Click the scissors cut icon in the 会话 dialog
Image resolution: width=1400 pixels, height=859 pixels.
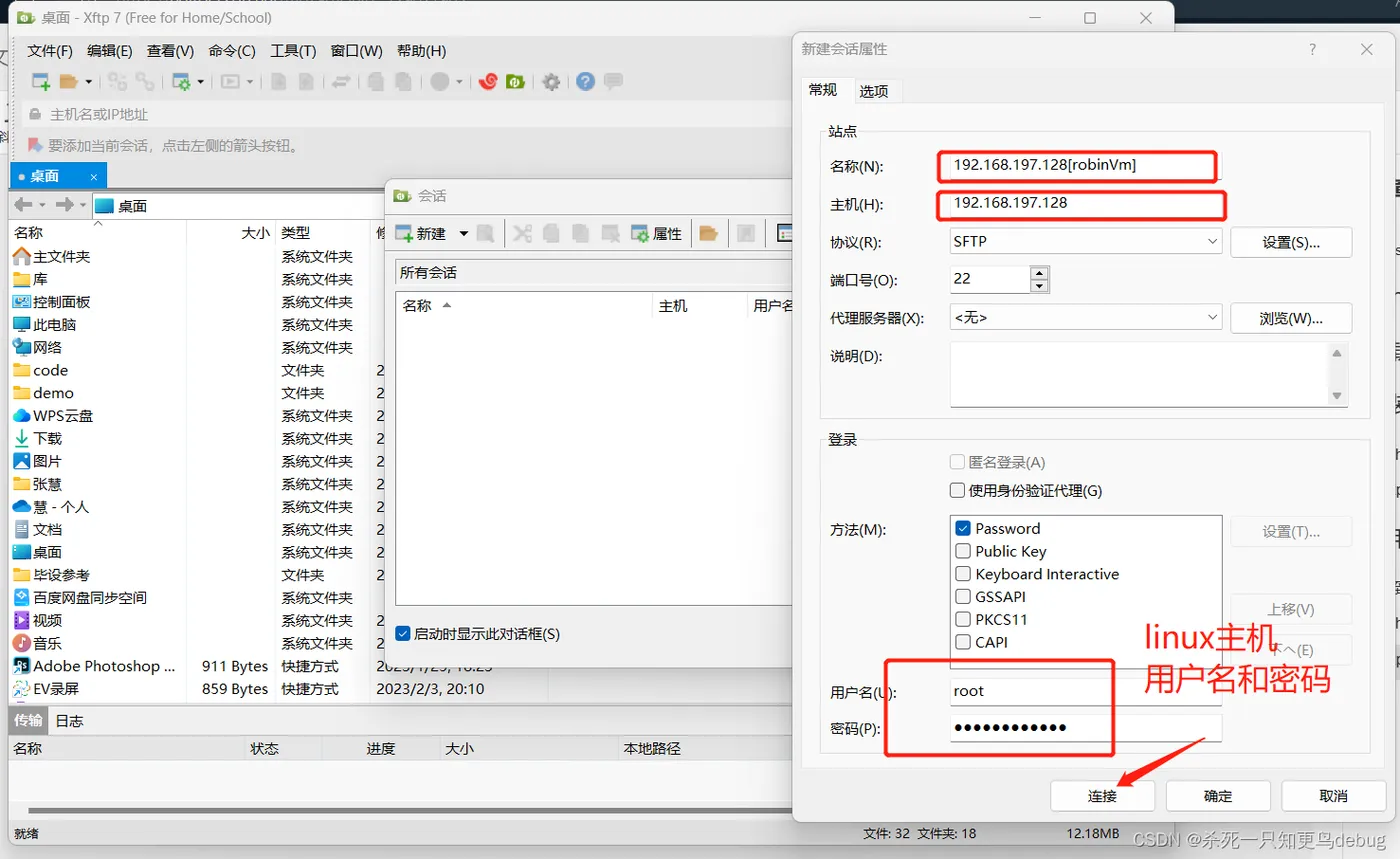(522, 233)
